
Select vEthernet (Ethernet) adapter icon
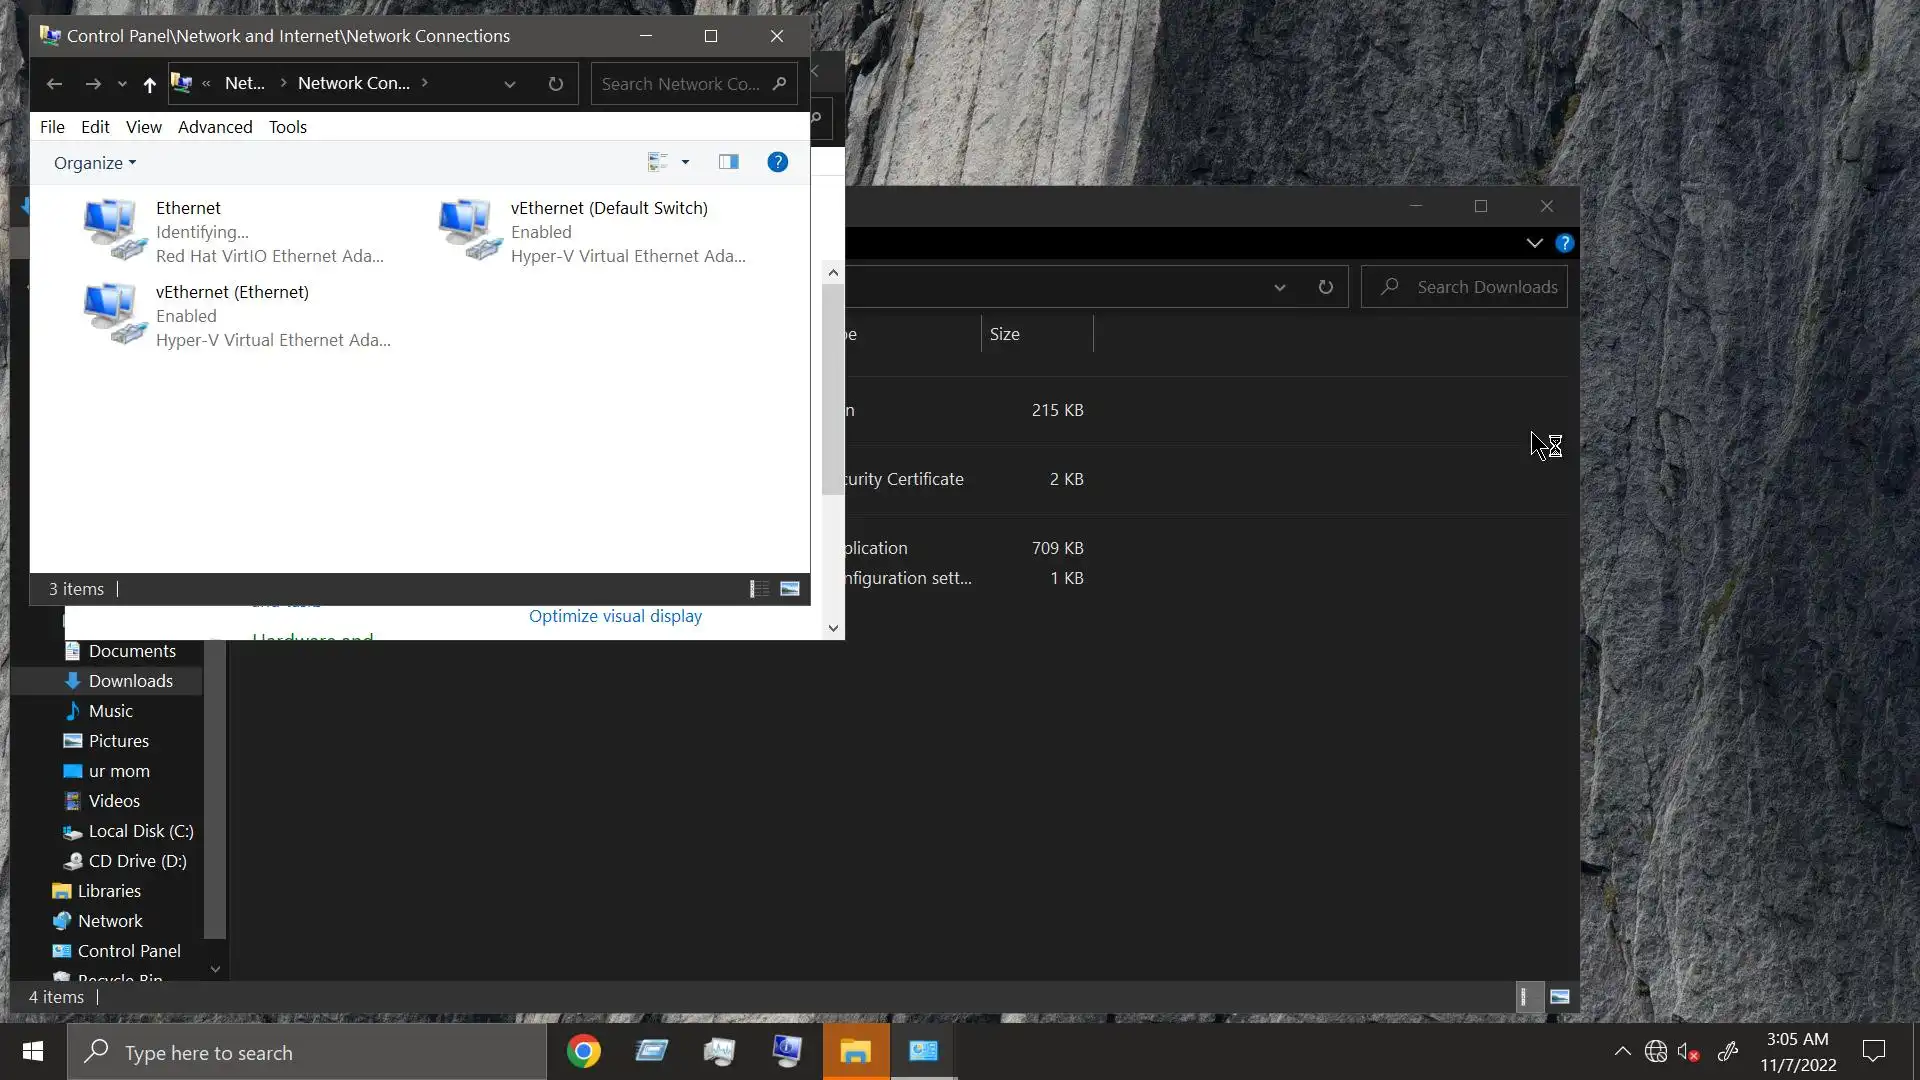113,314
